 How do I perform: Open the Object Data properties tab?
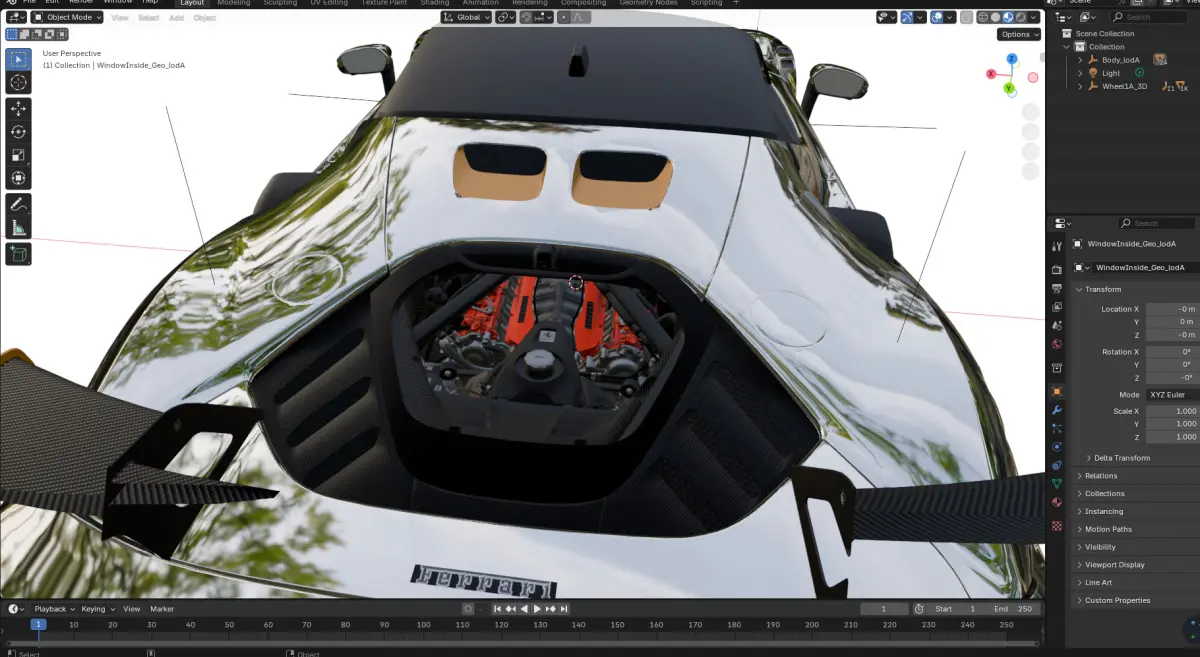[x=1057, y=484]
